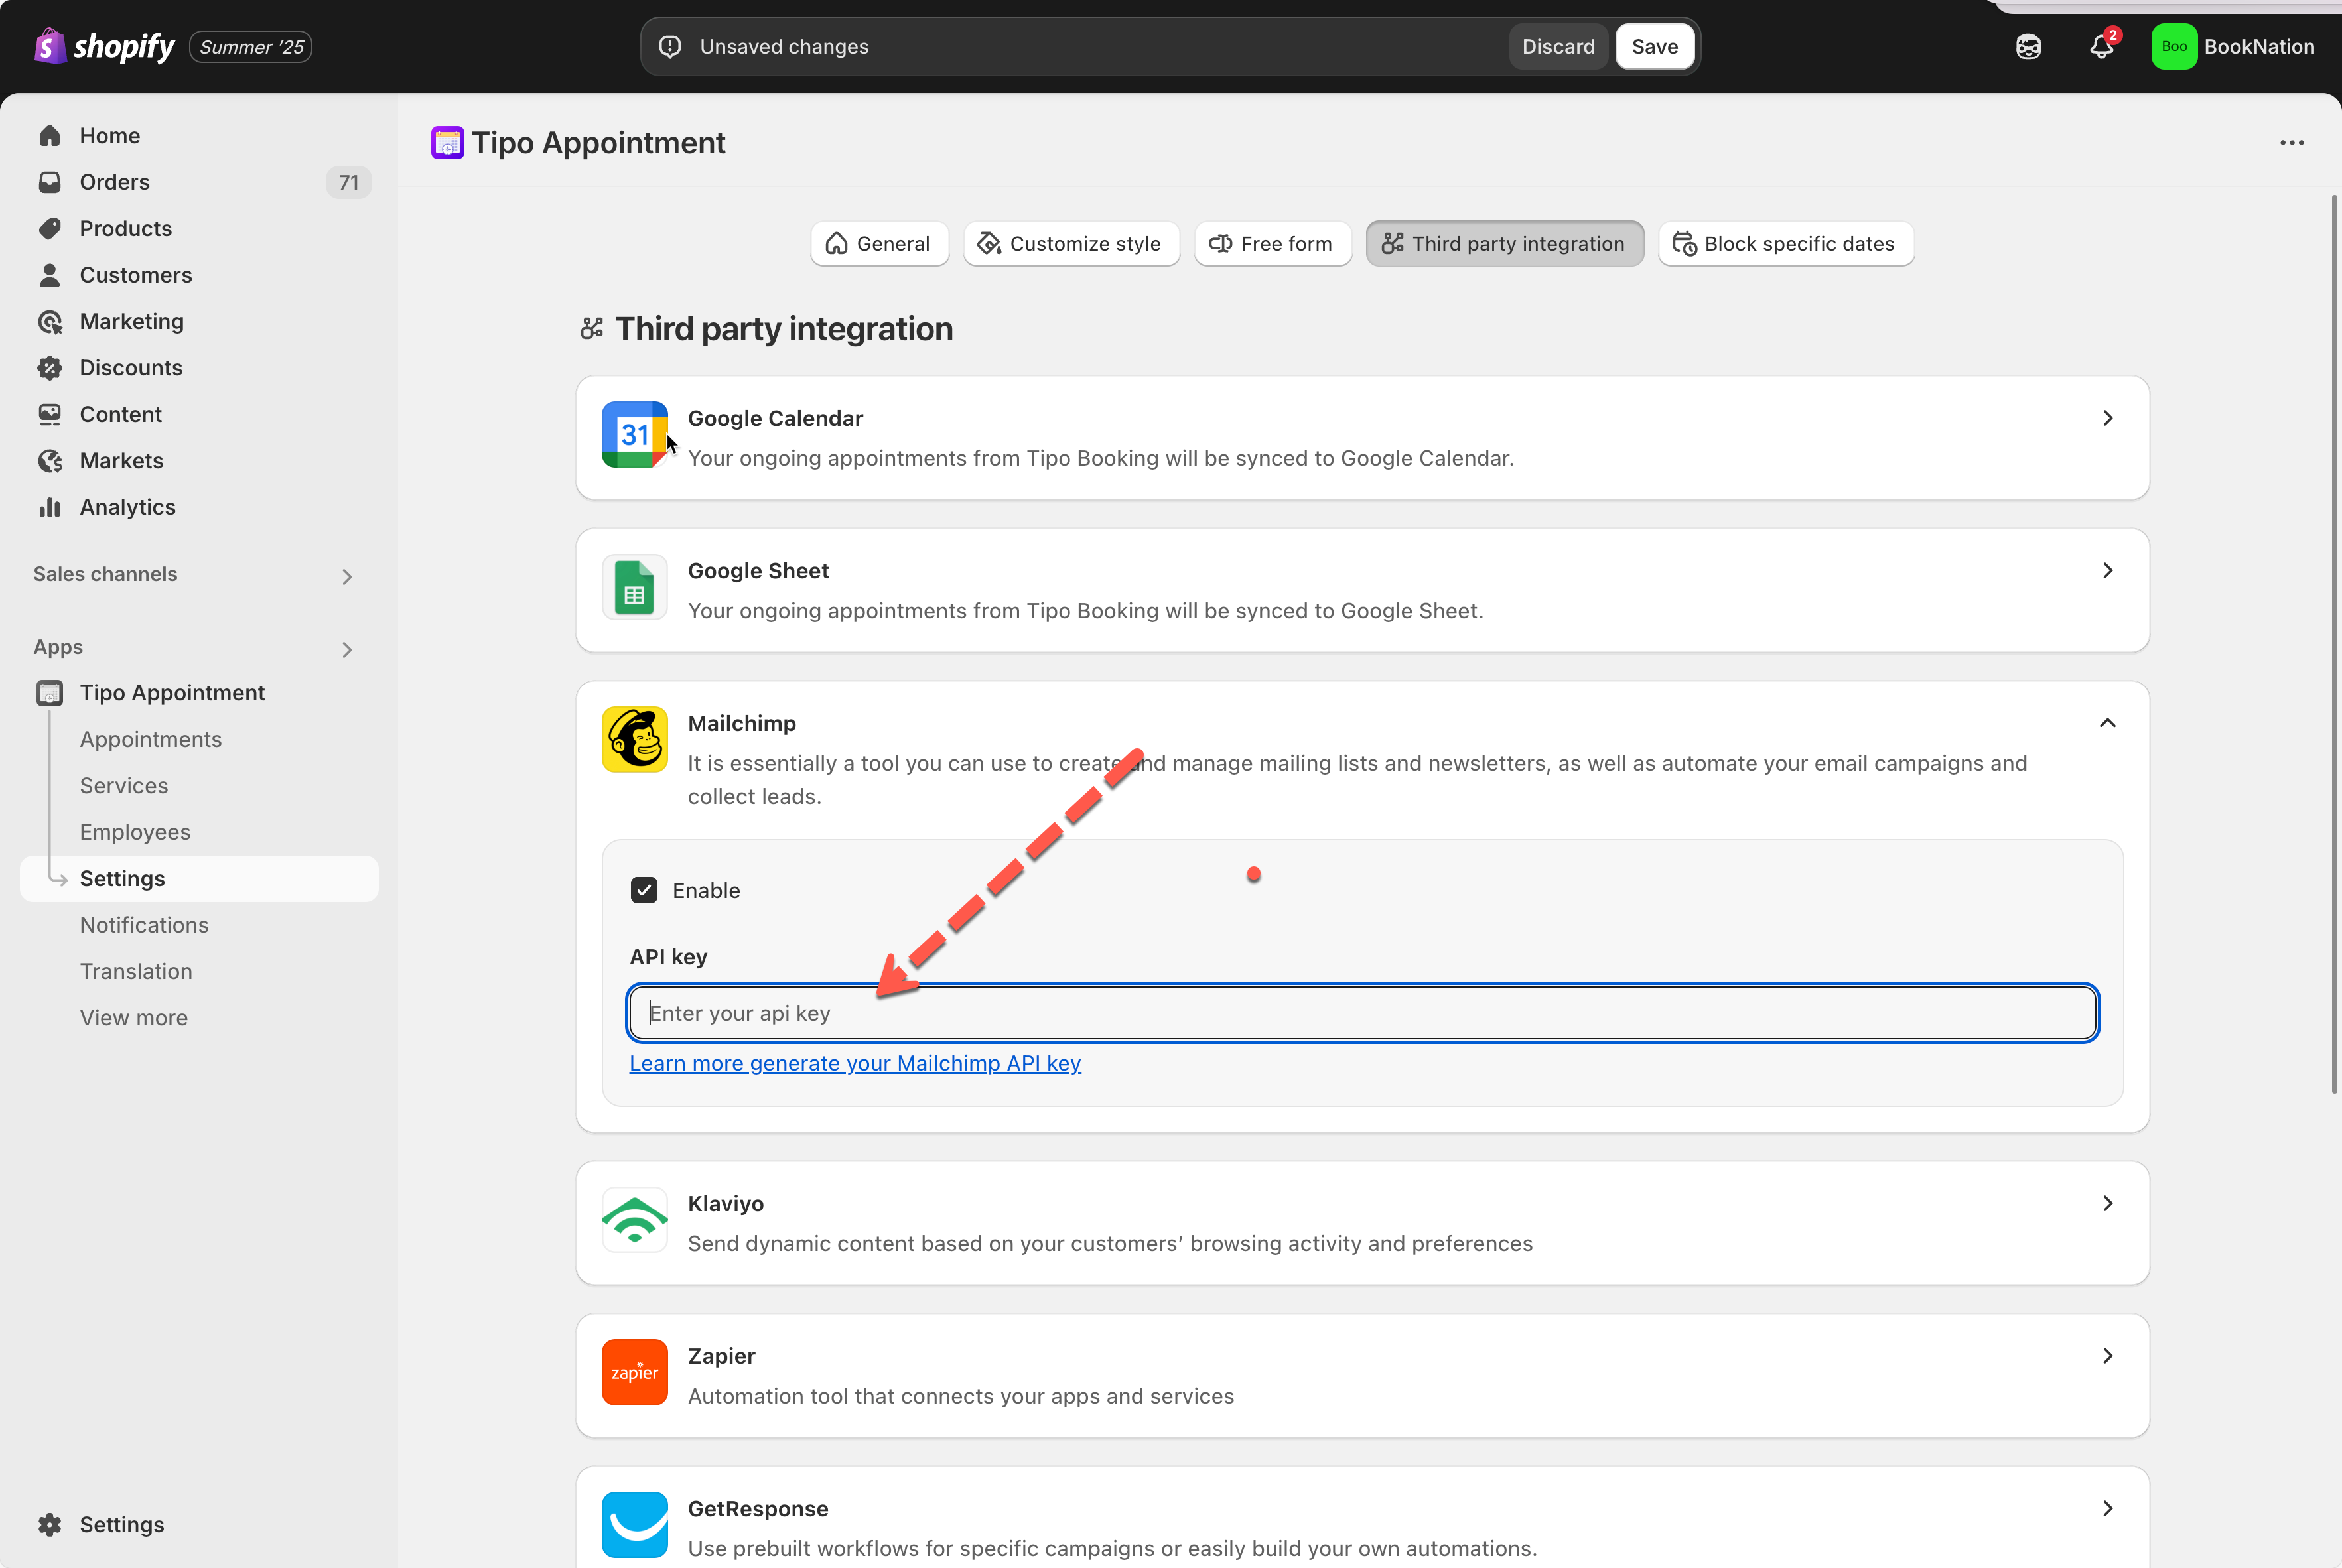Open Learn more Mailchimp API key link

855,1063
